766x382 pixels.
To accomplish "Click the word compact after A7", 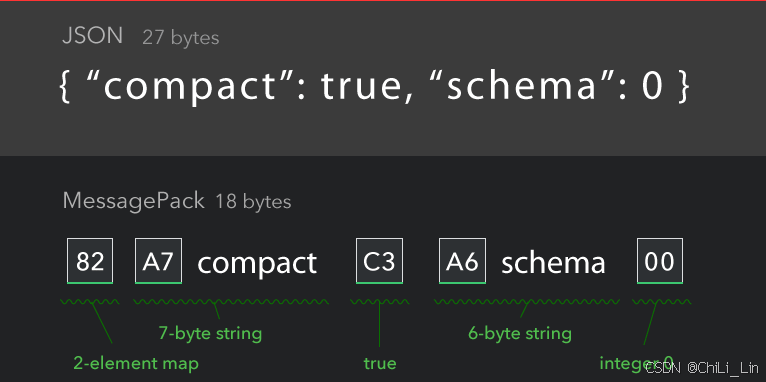I will [x=257, y=264].
